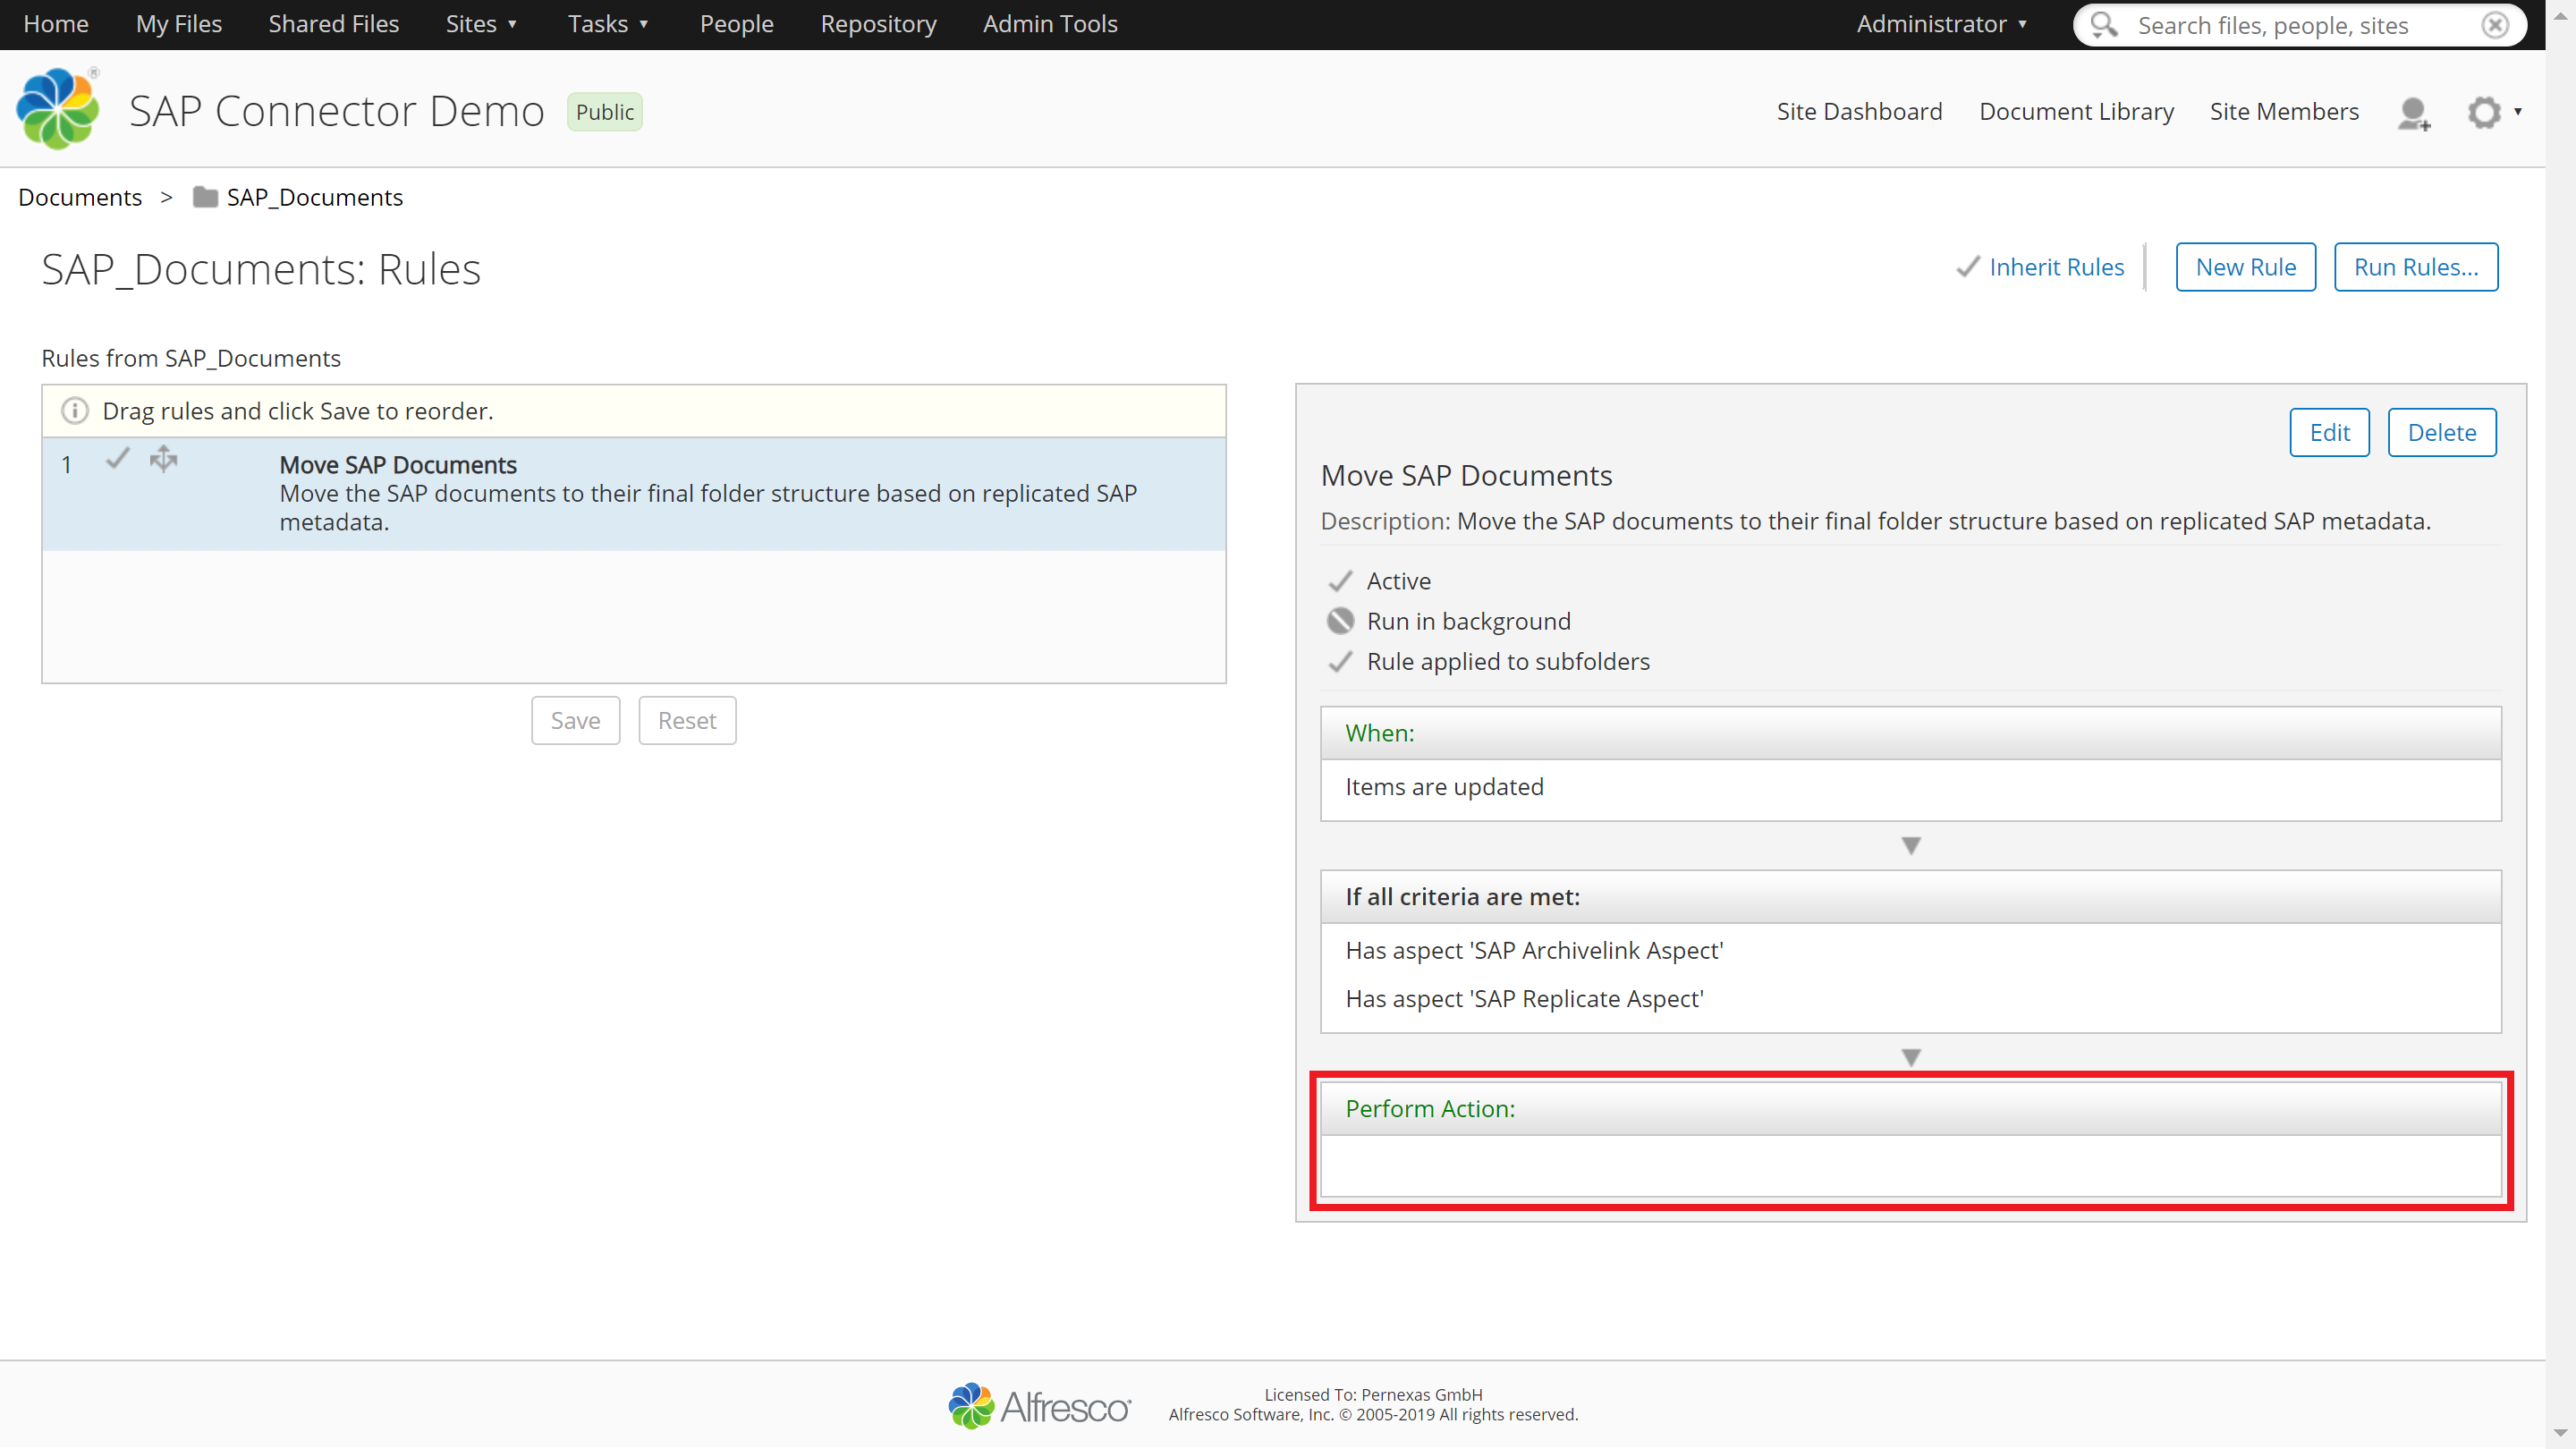Image resolution: width=2576 pixels, height=1449 pixels.
Task: Click the invite user icon
Action: tap(2413, 113)
